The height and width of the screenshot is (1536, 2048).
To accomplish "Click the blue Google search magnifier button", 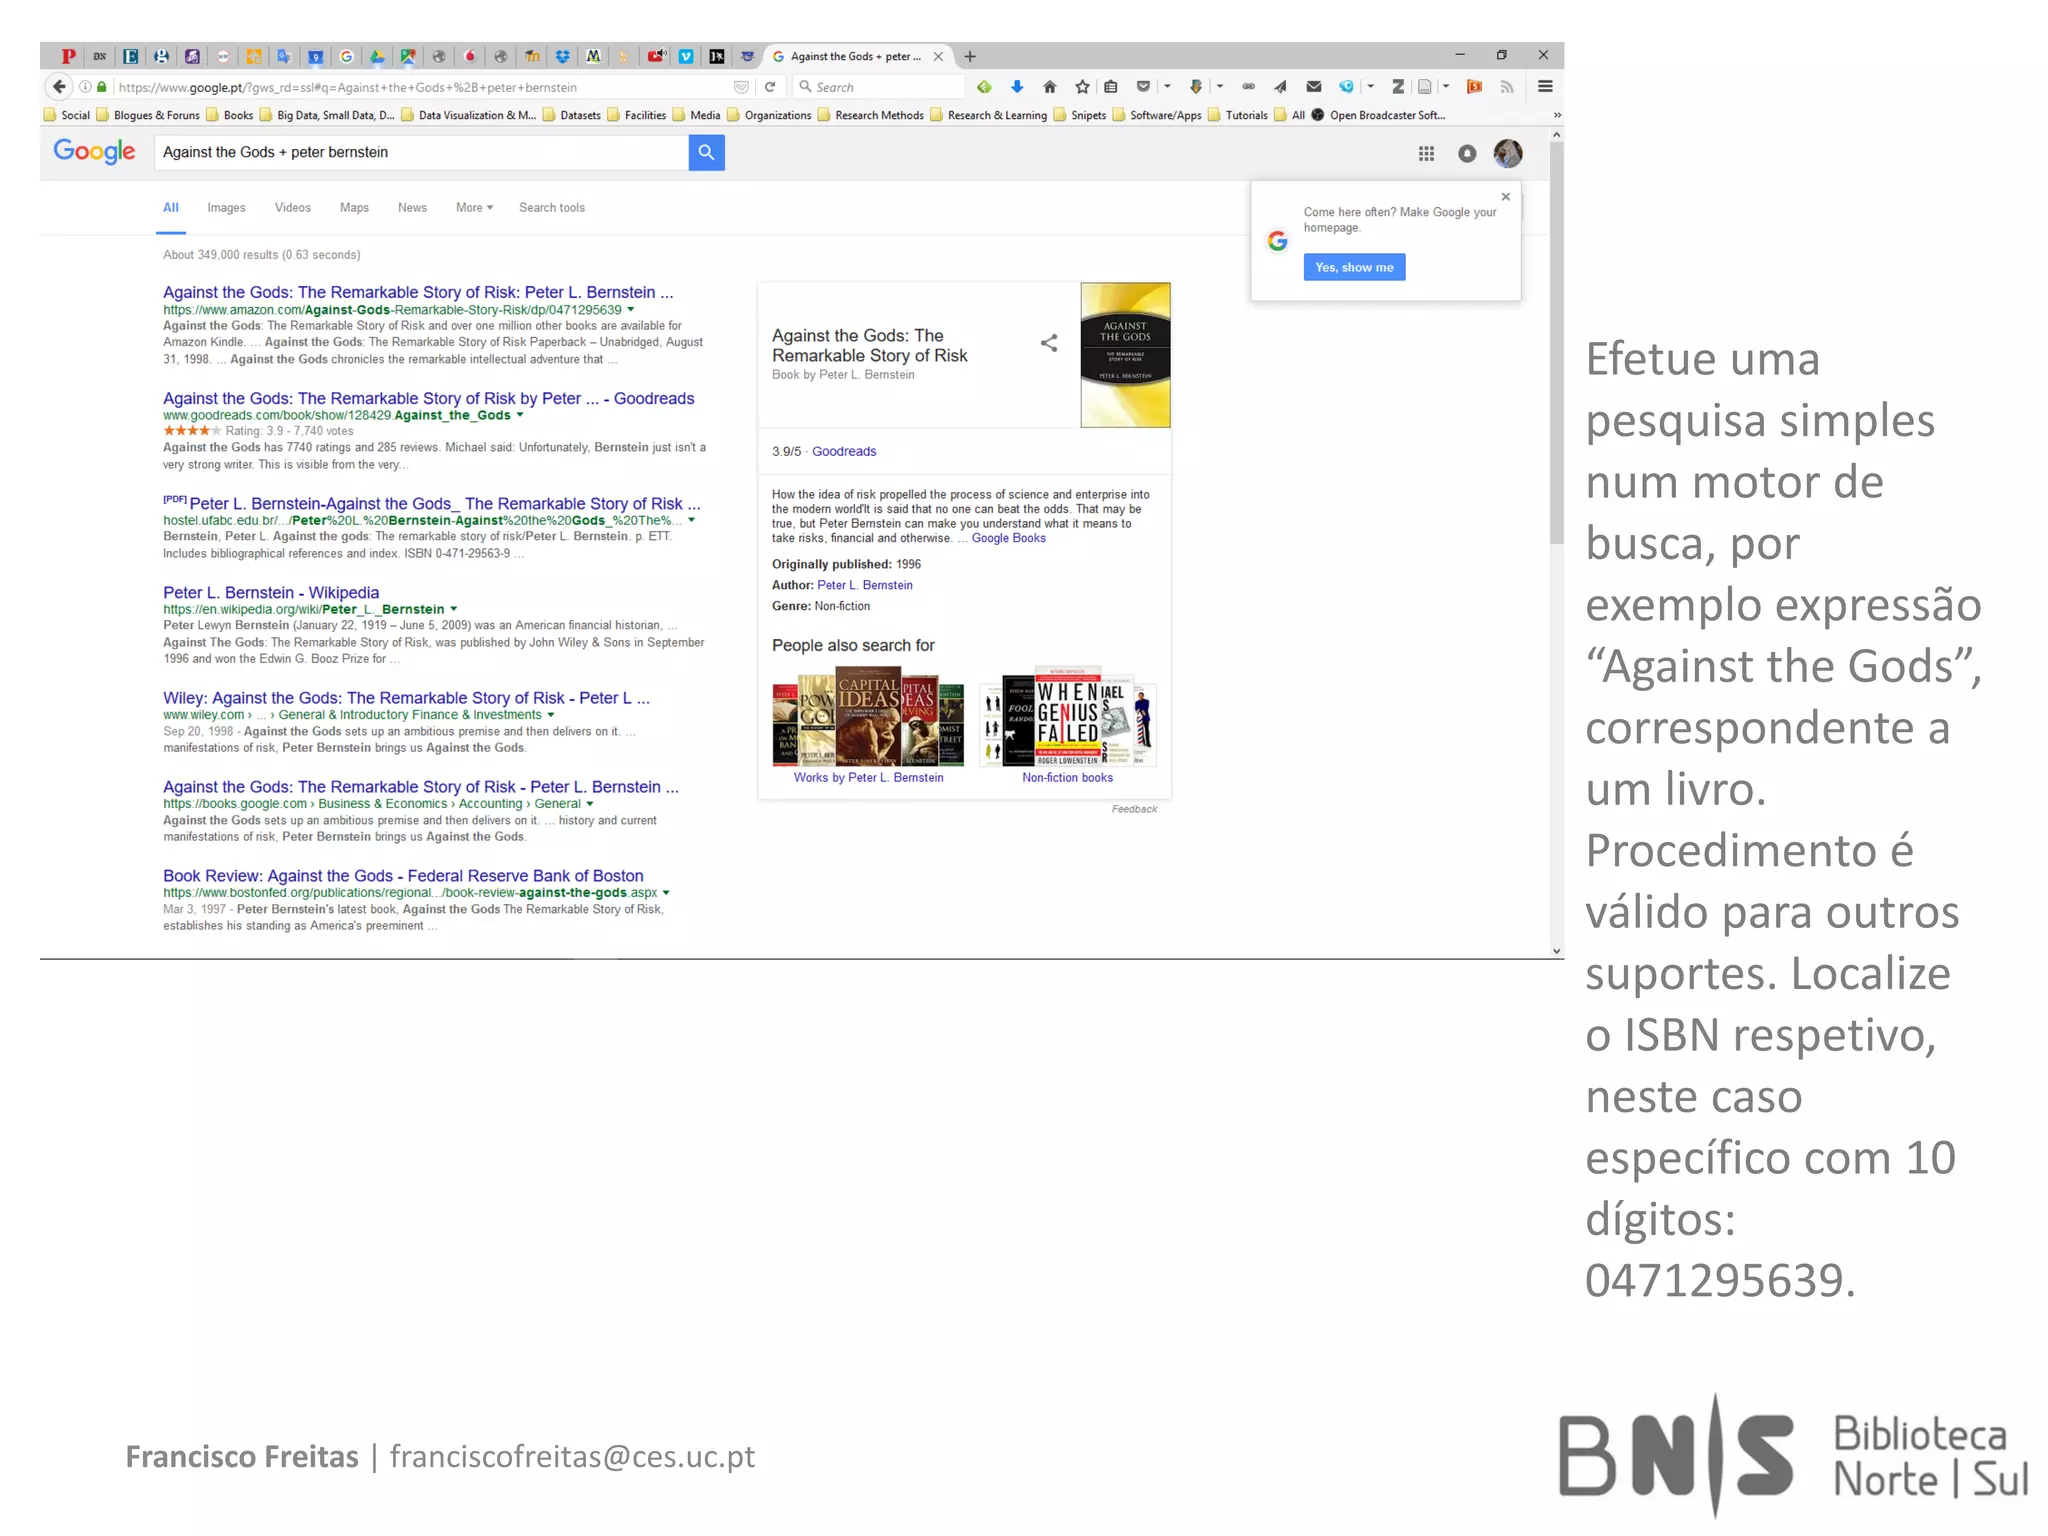I will coord(706,152).
